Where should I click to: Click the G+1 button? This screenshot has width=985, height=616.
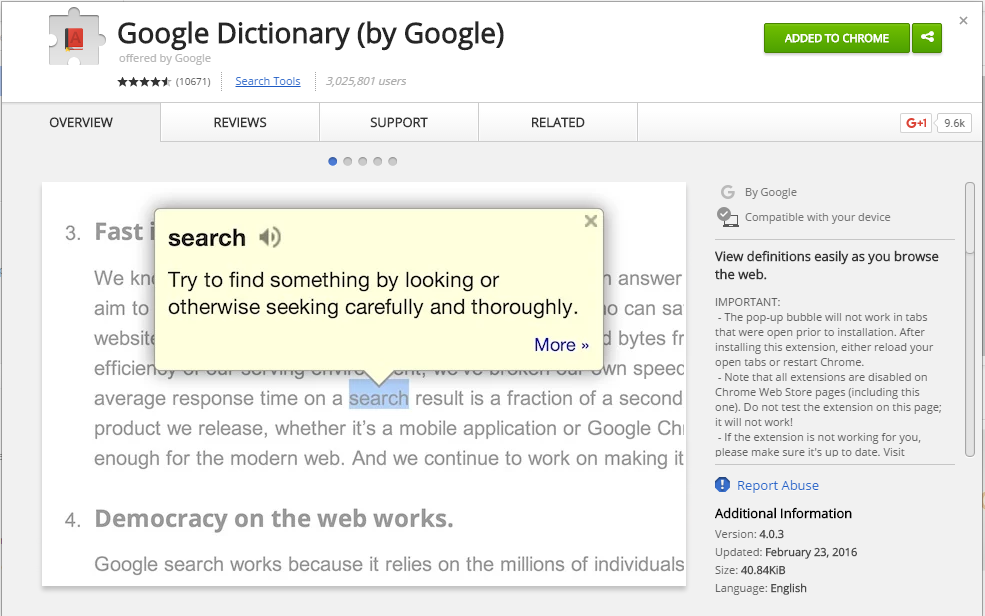pyautogui.click(x=916, y=123)
